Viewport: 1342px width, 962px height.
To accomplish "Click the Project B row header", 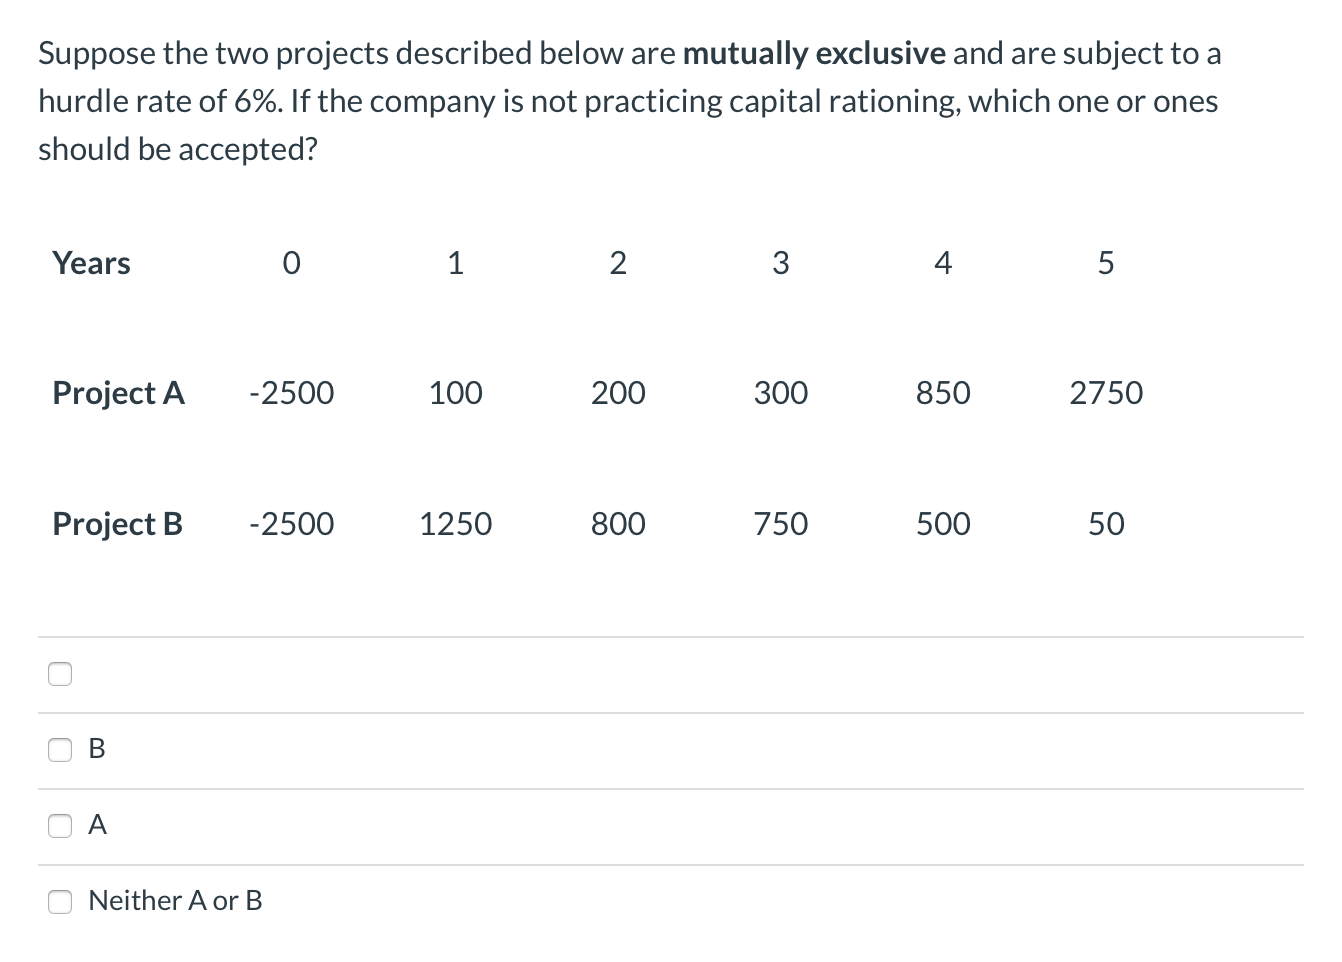I will [117, 524].
